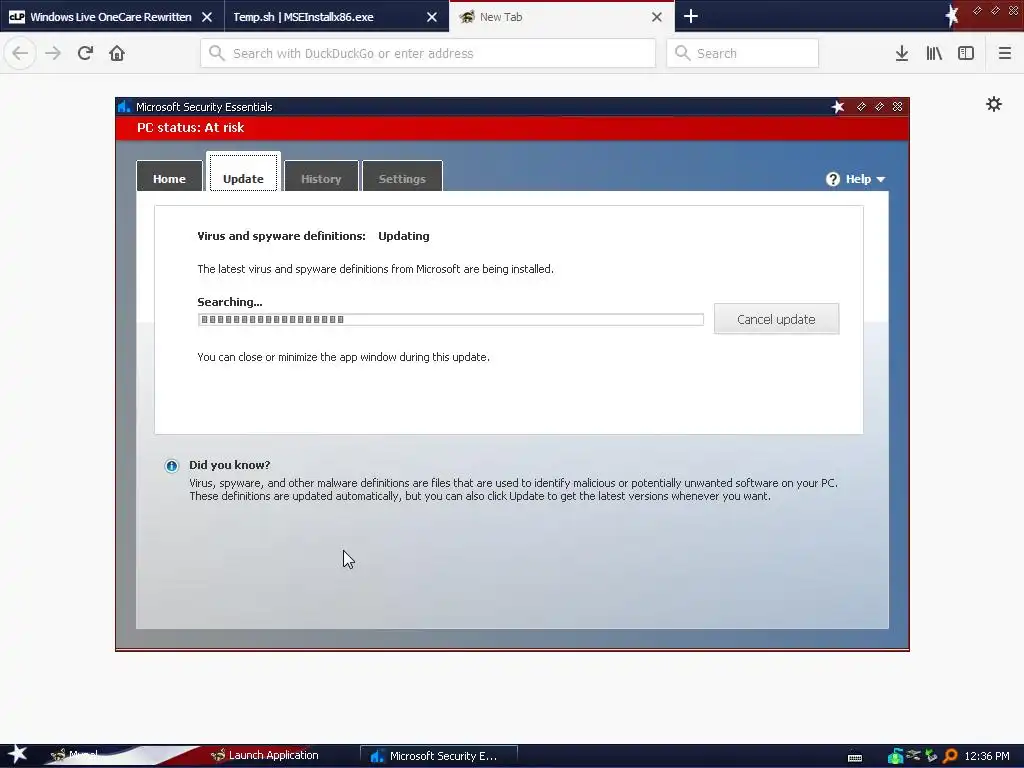Image resolution: width=1024 pixels, height=768 pixels.
Task: Select the Update tab
Action: 243,173
